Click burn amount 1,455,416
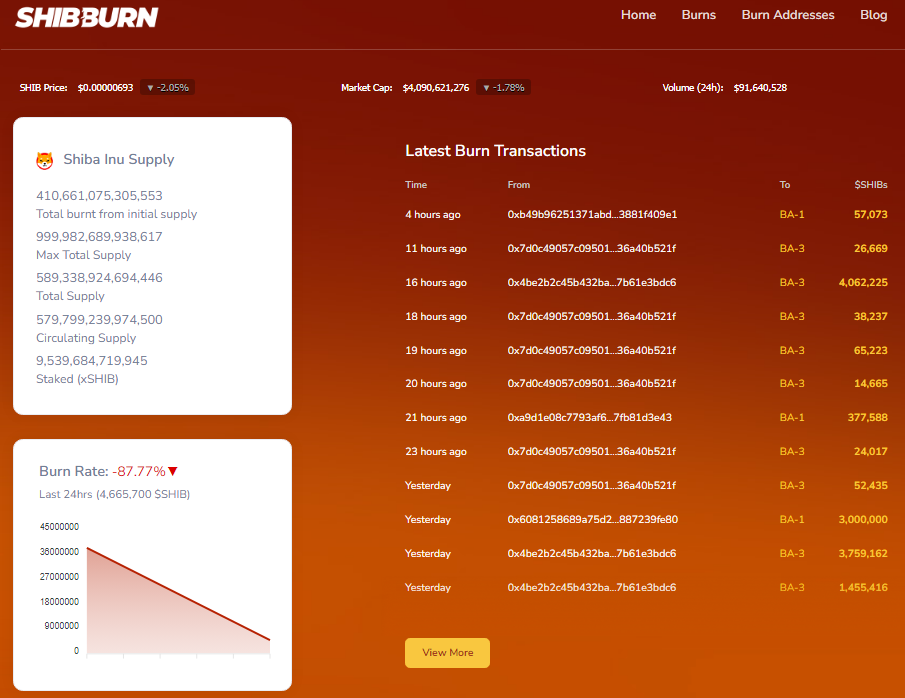The height and width of the screenshot is (698, 905). [x=863, y=588]
